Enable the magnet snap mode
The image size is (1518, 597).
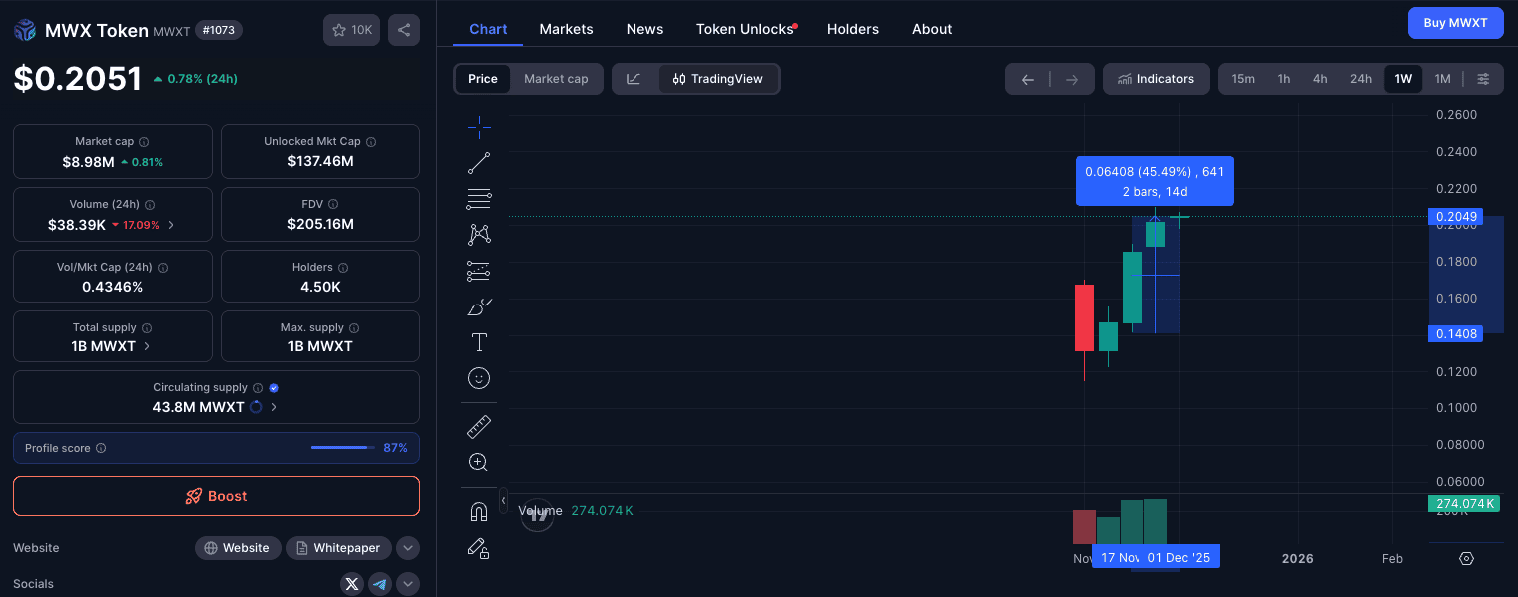479,512
